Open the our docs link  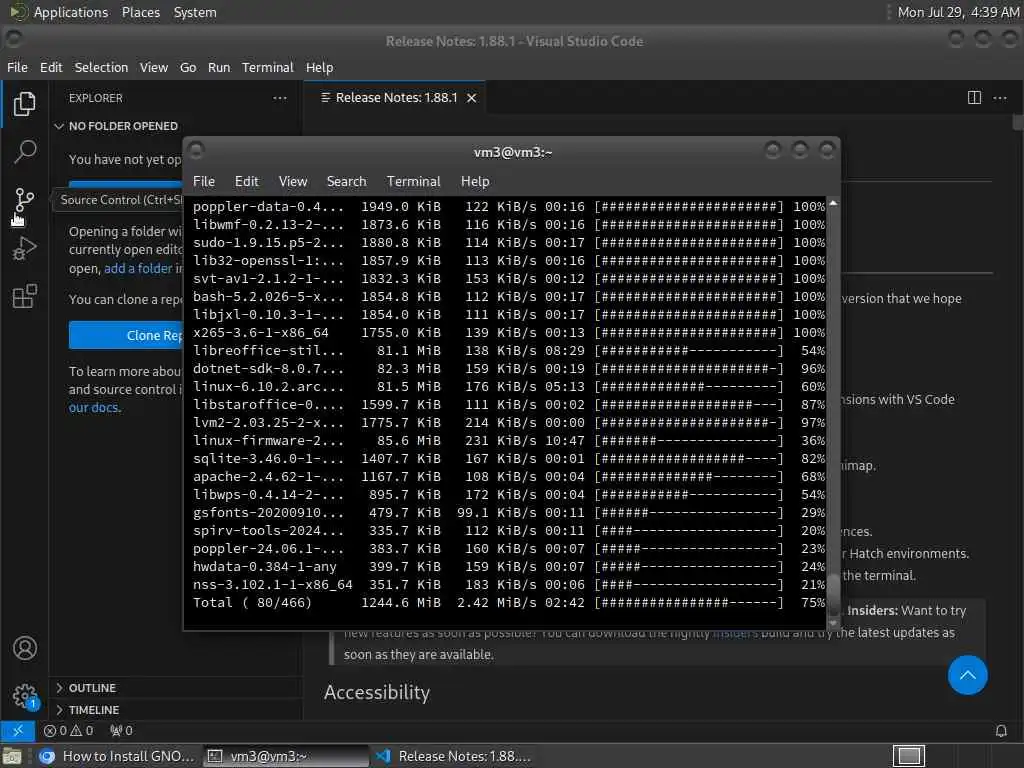click(94, 408)
